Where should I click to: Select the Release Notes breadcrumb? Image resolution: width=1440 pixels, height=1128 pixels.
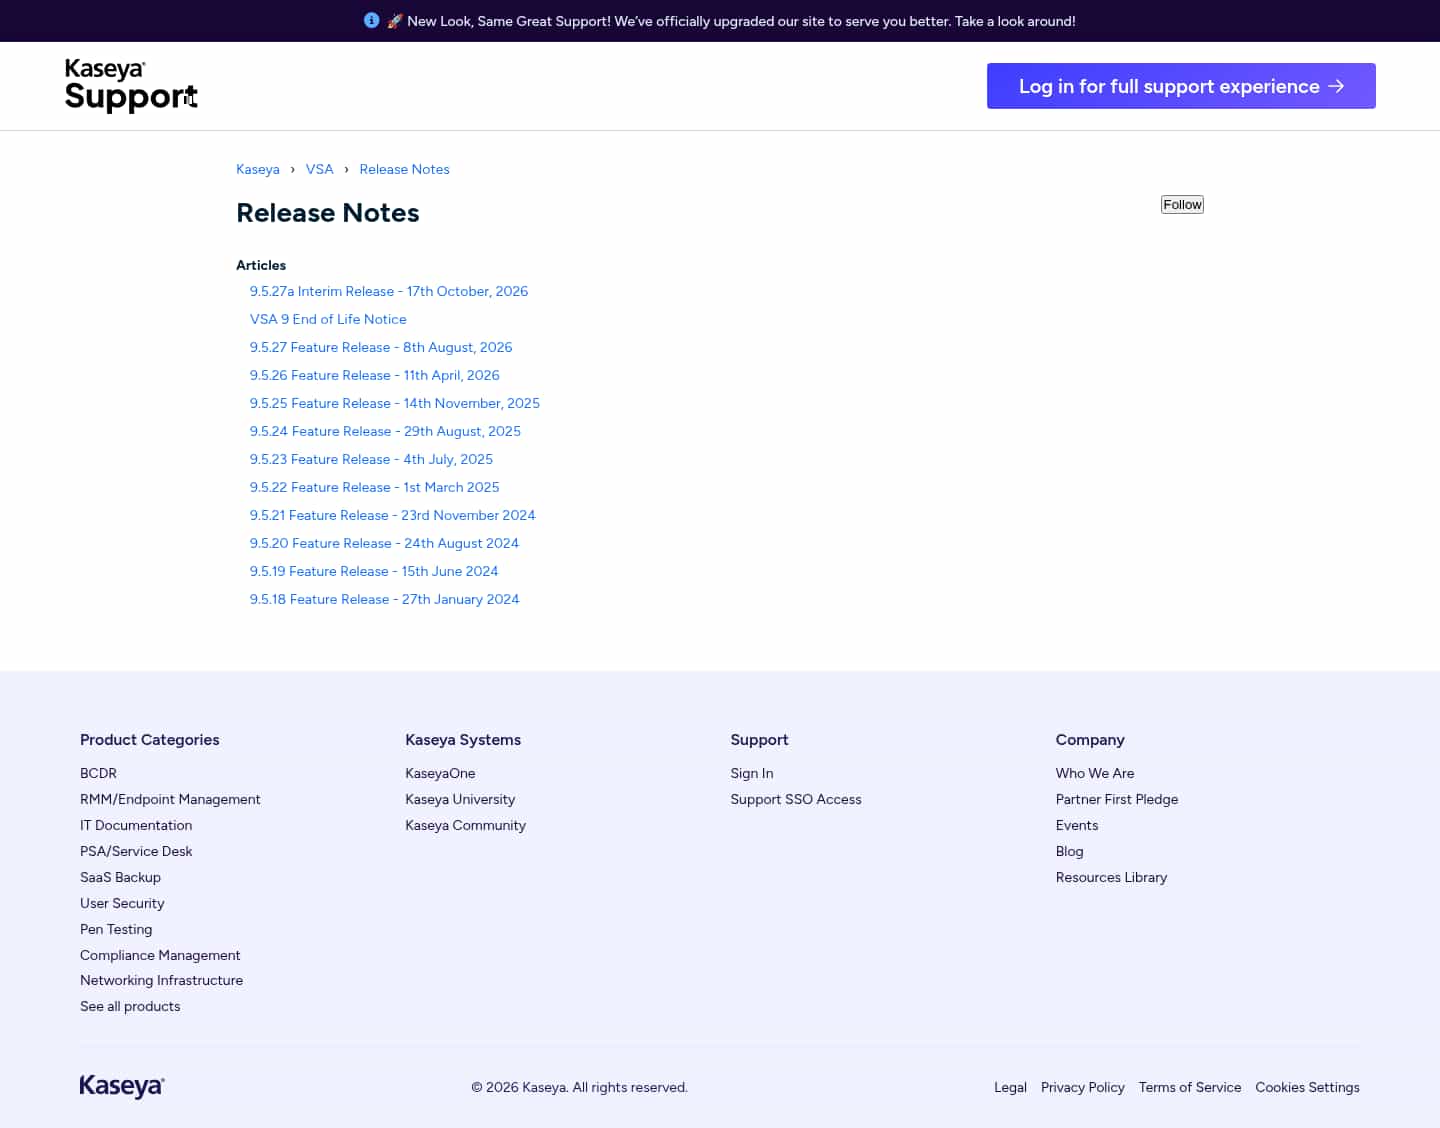405,169
